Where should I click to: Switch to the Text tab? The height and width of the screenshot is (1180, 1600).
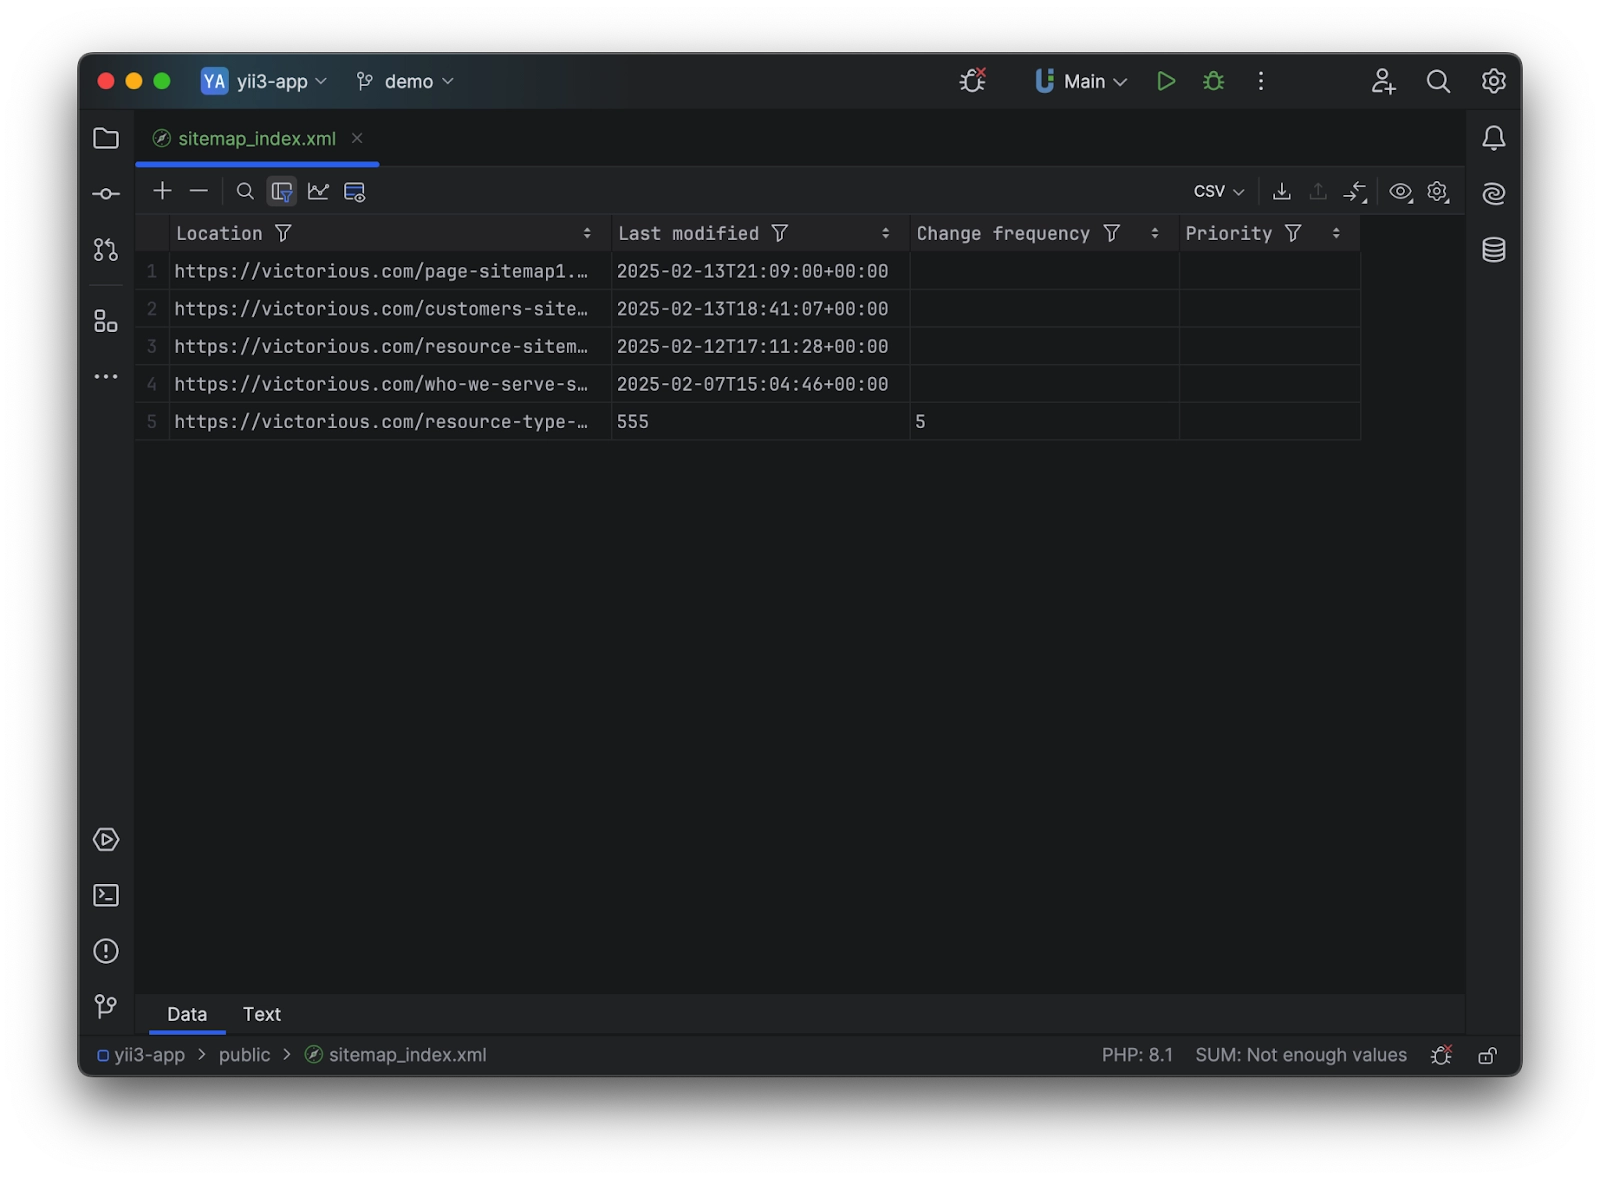point(262,1014)
